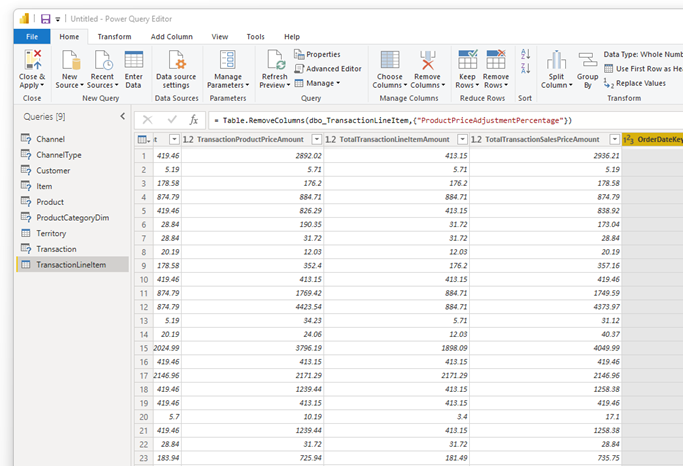
Task: Select the OrderDateKey column header
Action: tap(653, 139)
